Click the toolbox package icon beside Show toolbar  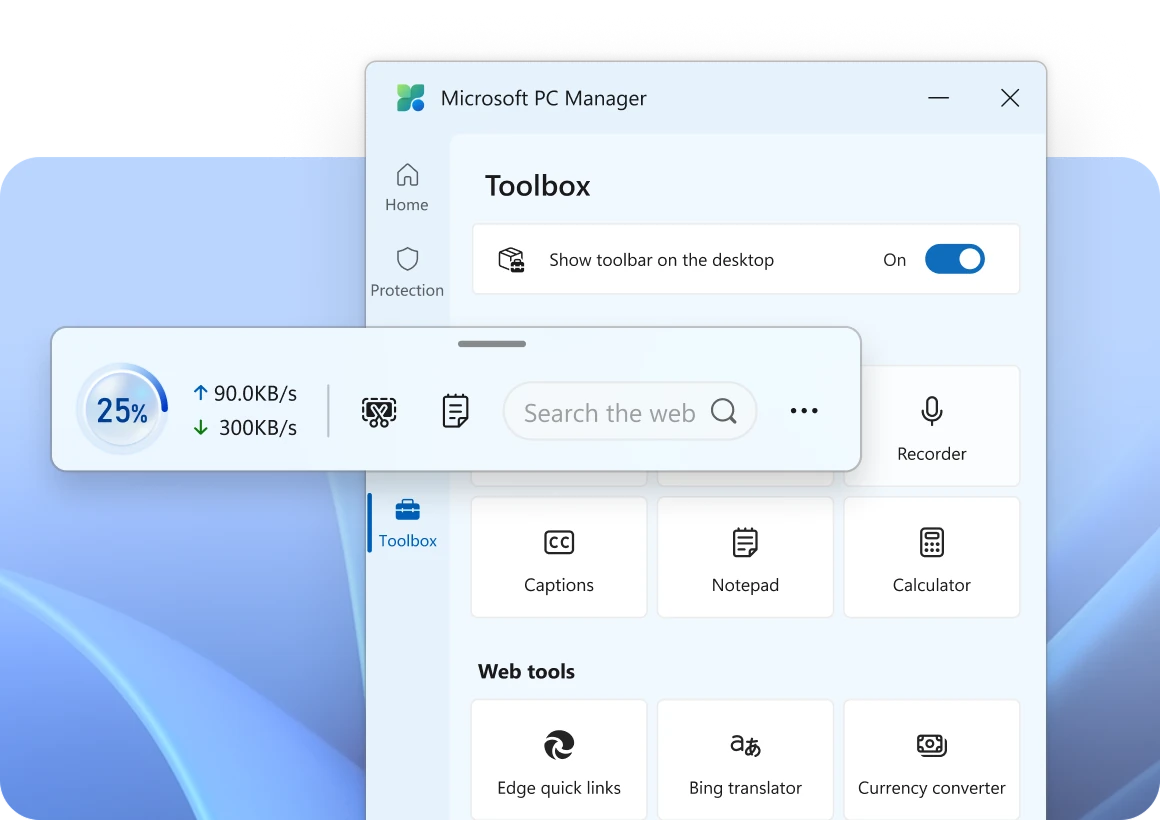pos(512,259)
